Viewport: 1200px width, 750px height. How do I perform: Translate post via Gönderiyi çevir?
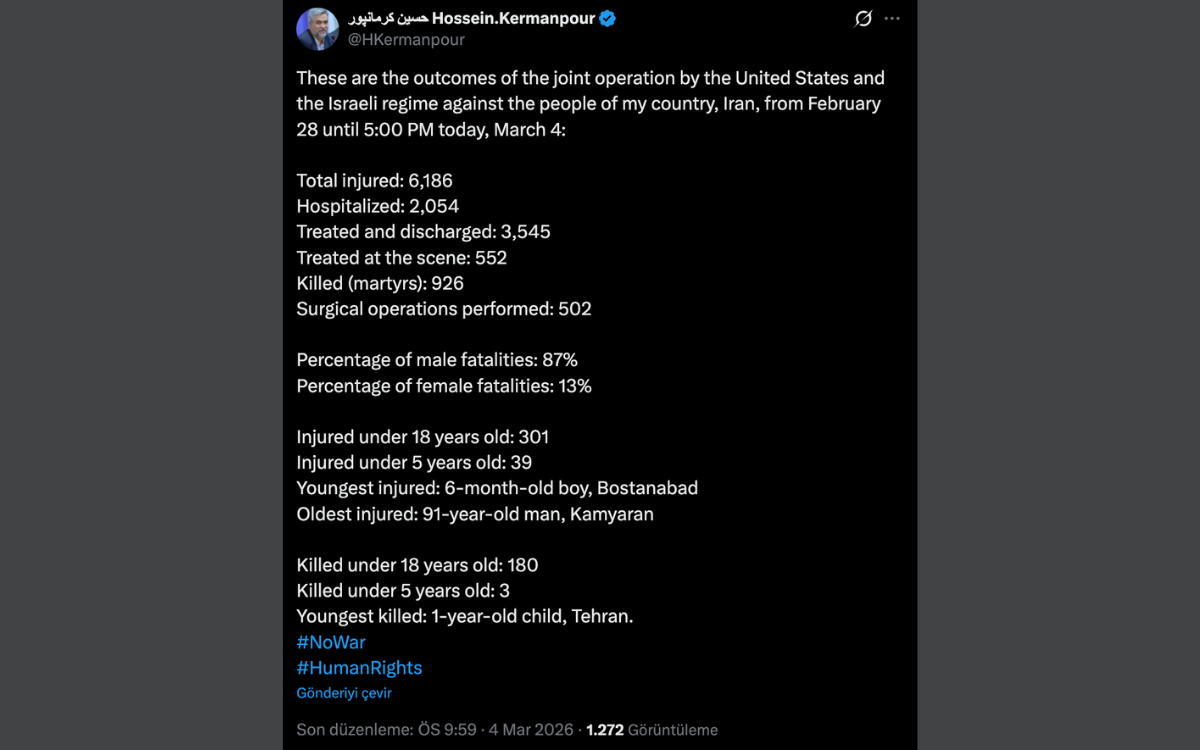point(344,693)
